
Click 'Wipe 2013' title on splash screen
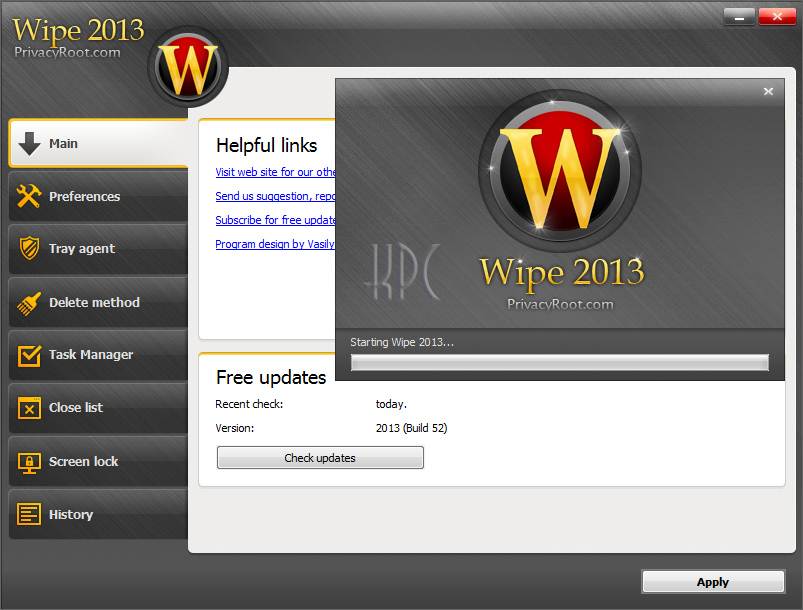[x=562, y=273]
